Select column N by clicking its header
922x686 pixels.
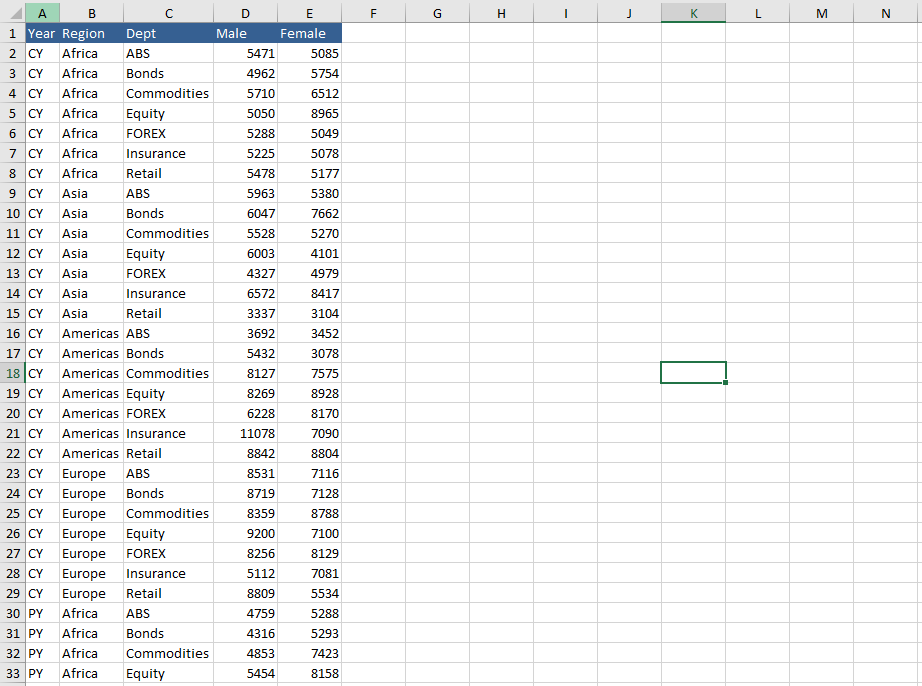coord(885,13)
